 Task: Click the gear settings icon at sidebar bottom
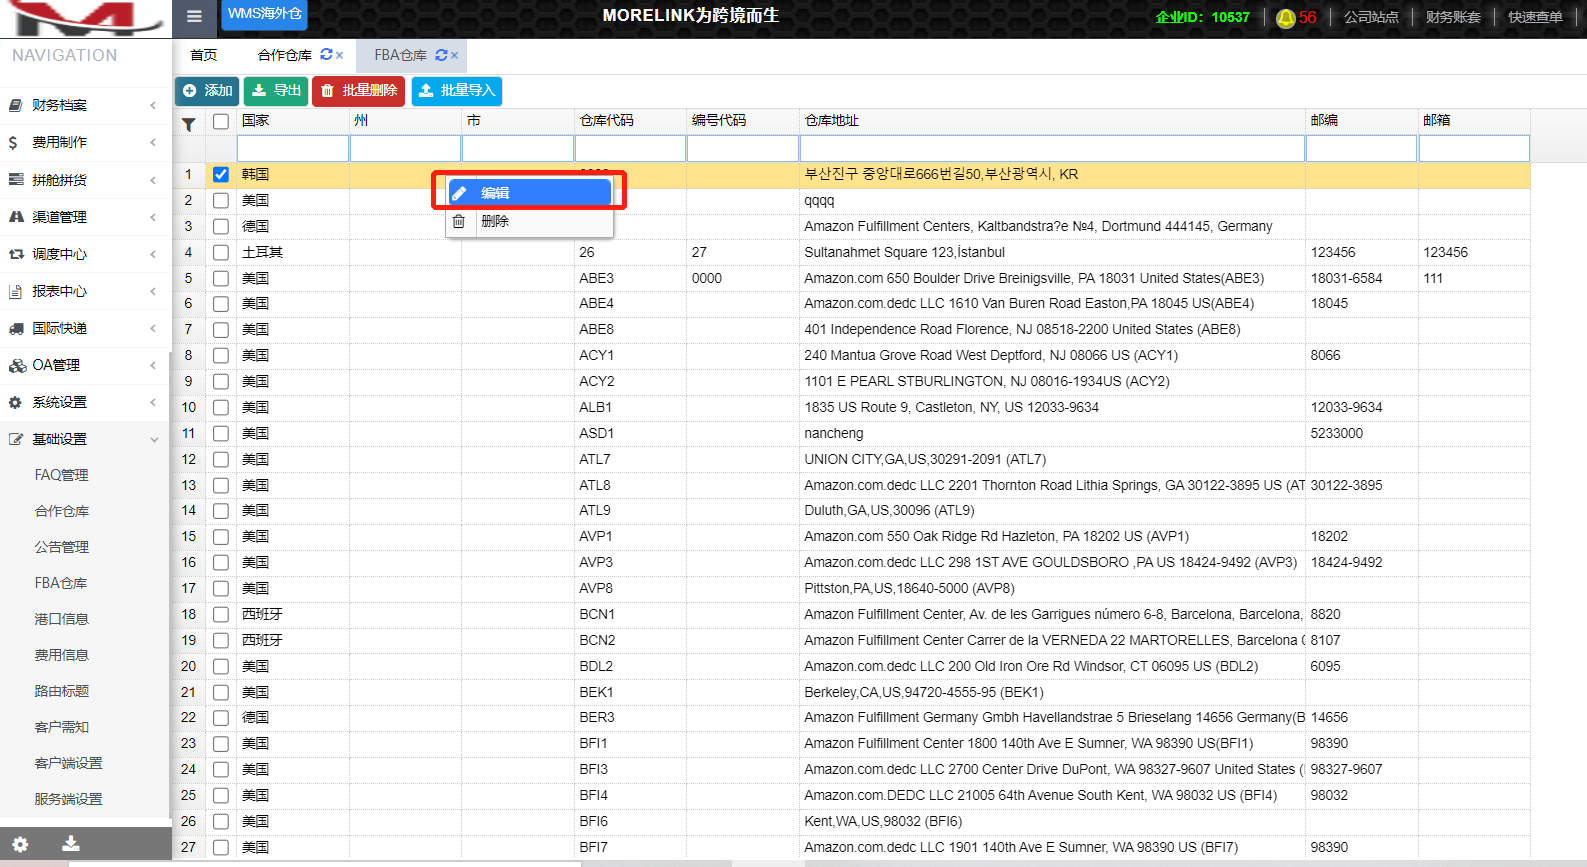tap(20, 844)
